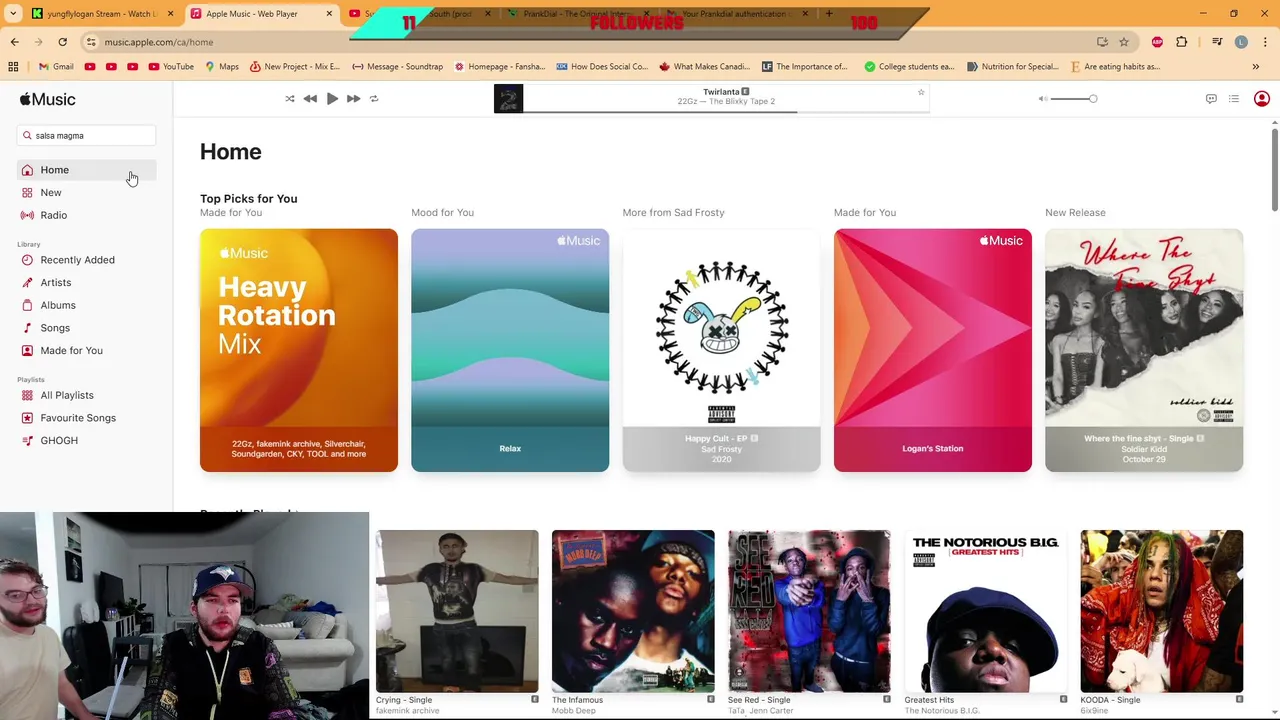Go back in the browser
1280x720 pixels.
(x=14, y=42)
